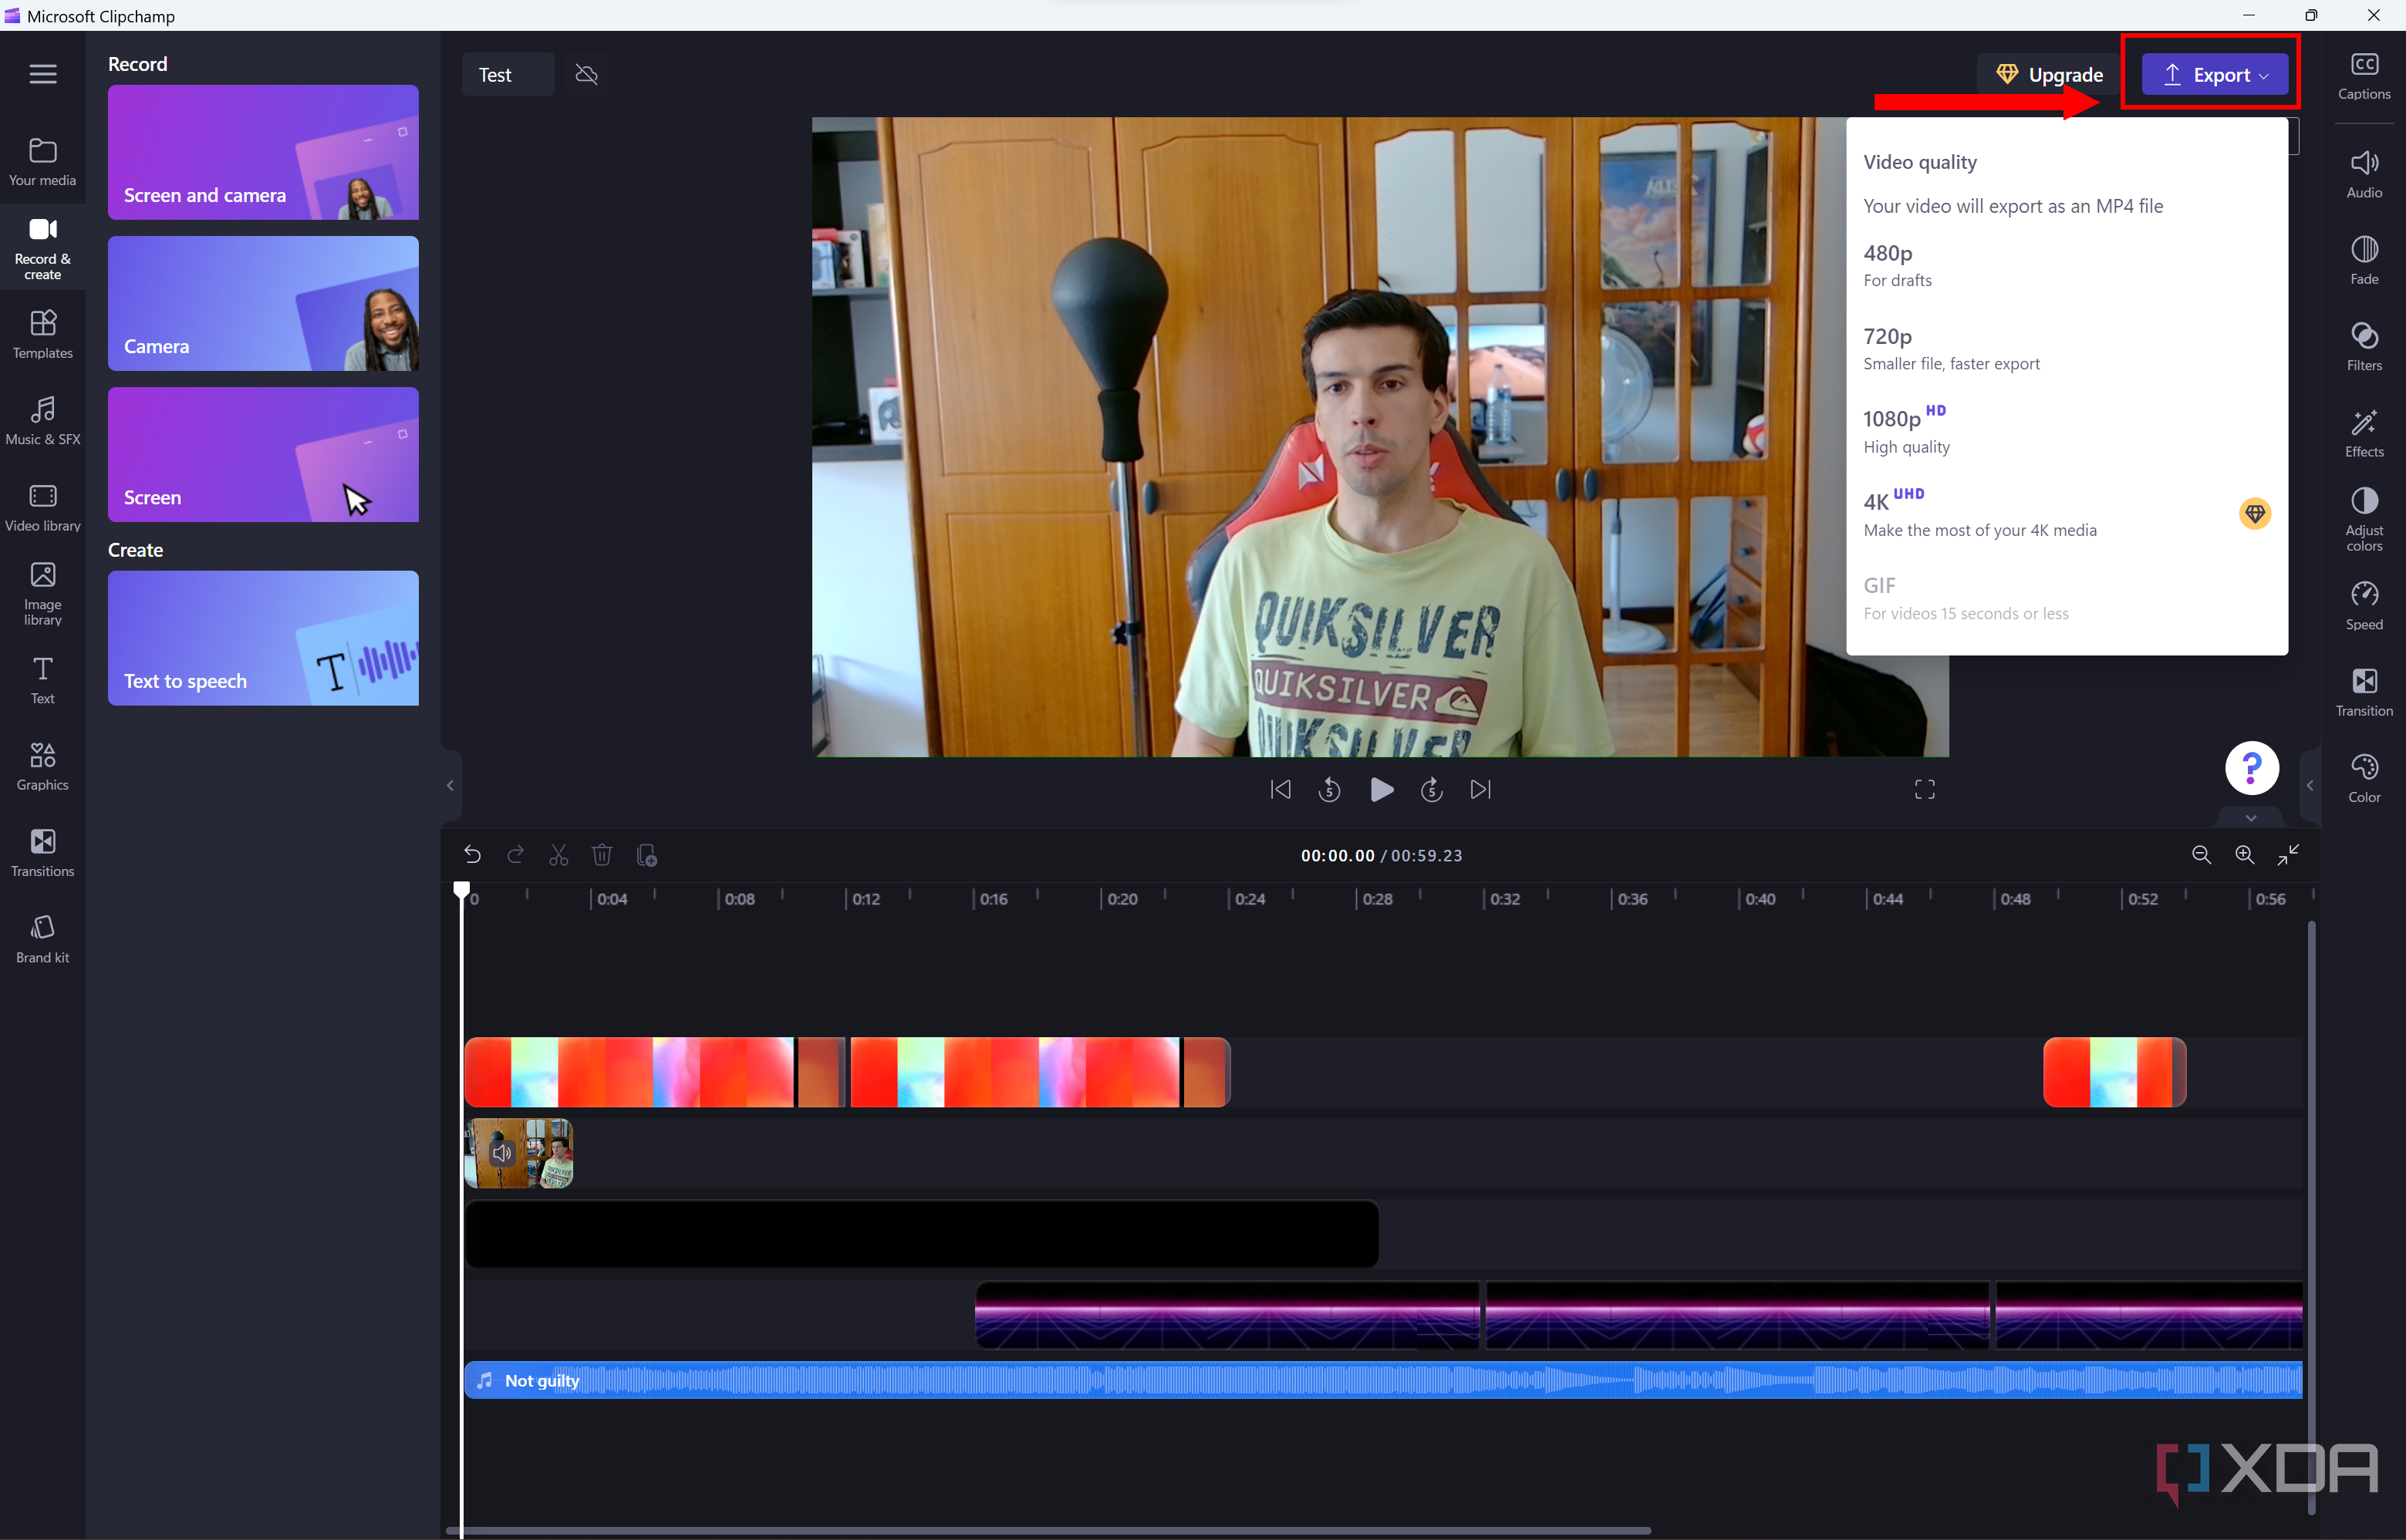The image size is (2406, 1540).
Task: Open Graphics in the left sidebar
Action: click(43, 767)
